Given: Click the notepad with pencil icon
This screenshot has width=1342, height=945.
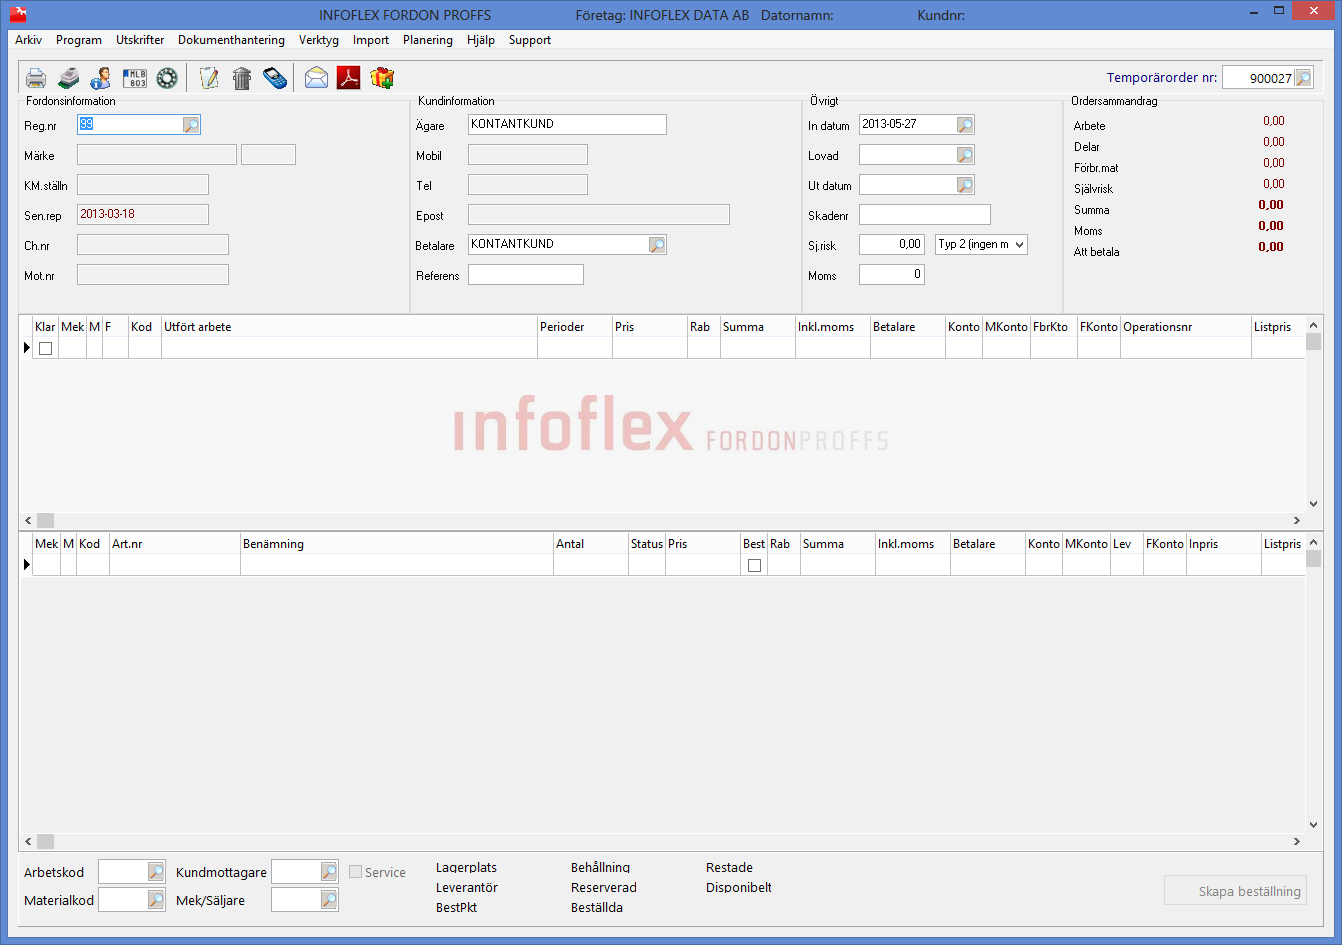Looking at the screenshot, I should point(209,78).
